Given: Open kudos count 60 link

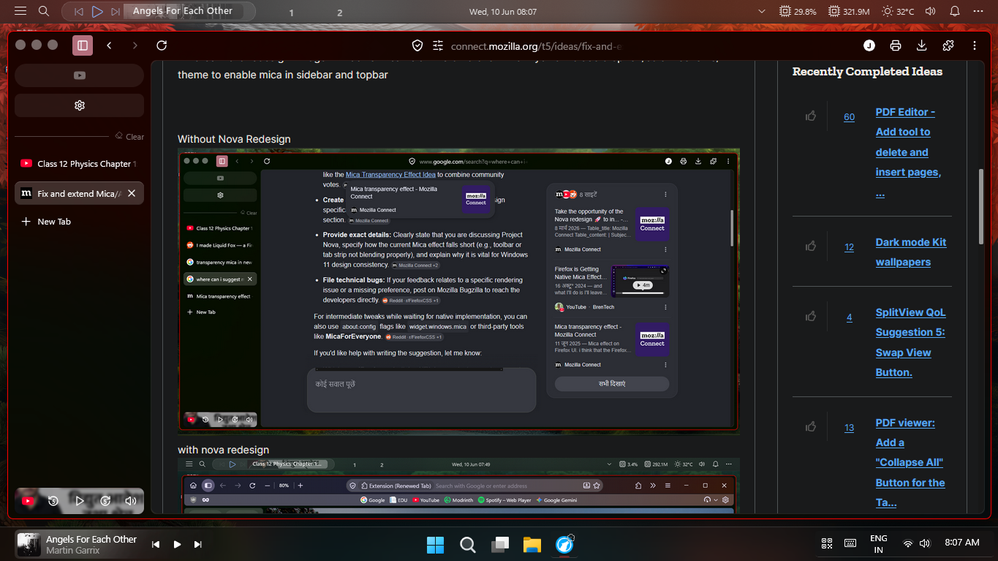Looking at the screenshot, I should 849,117.
